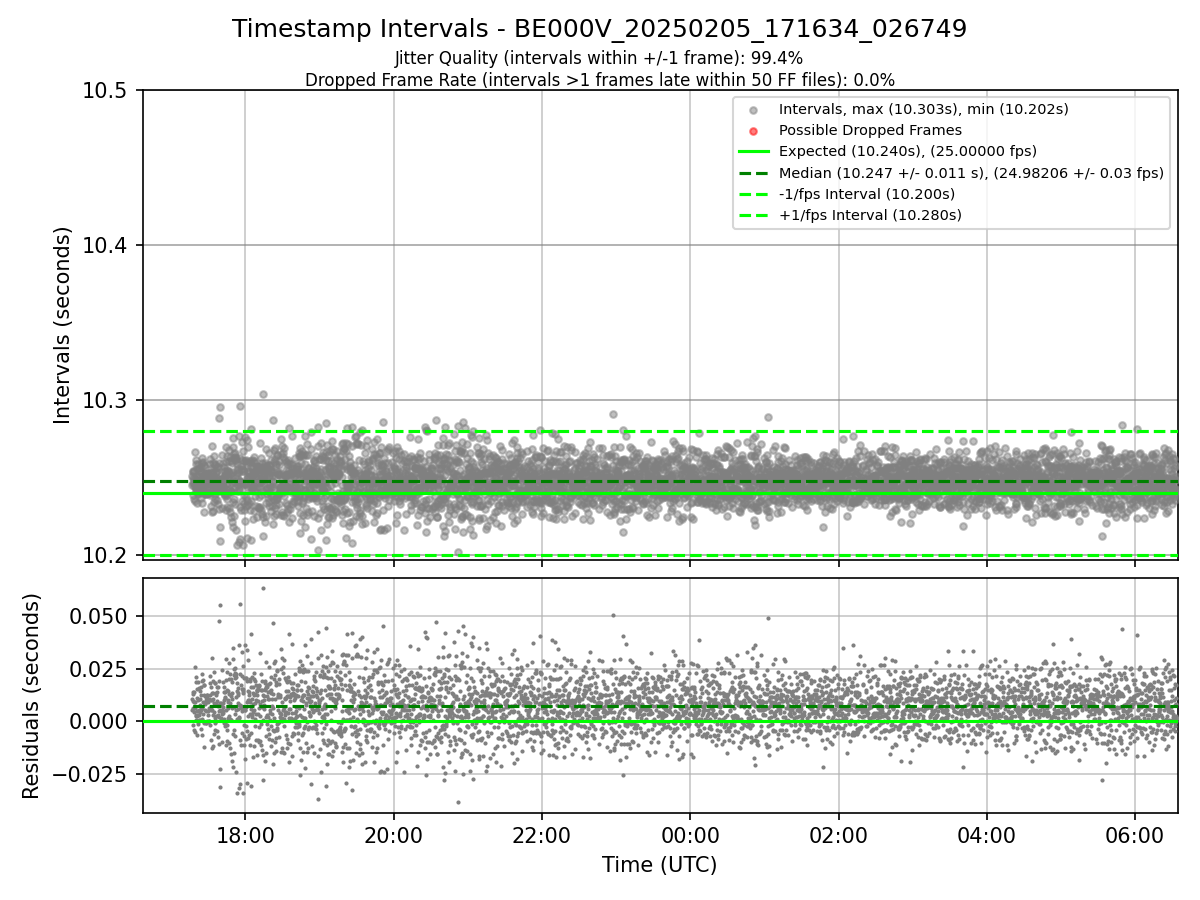
Task: Select the legend entry 'Expected (10.240s), (25.00000 fps)'
Action: tap(907, 151)
